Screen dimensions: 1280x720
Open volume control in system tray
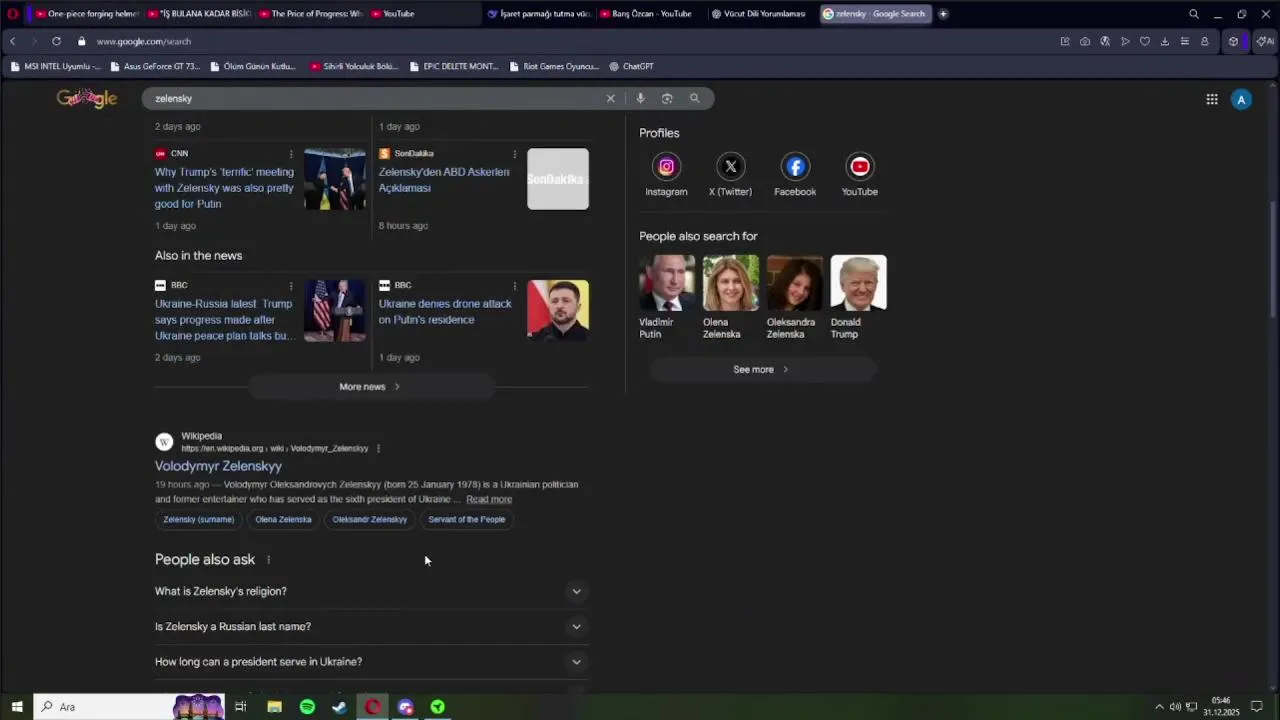[x=1175, y=707]
